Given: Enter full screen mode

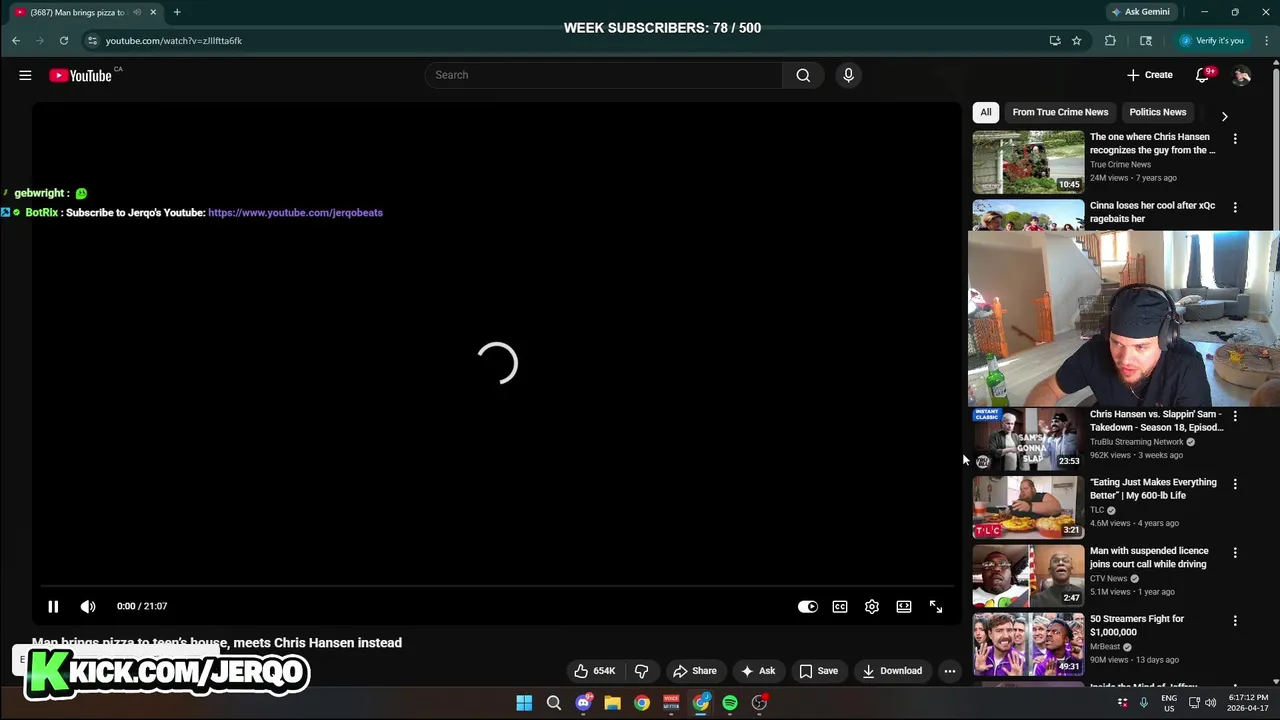Looking at the screenshot, I should (936, 606).
